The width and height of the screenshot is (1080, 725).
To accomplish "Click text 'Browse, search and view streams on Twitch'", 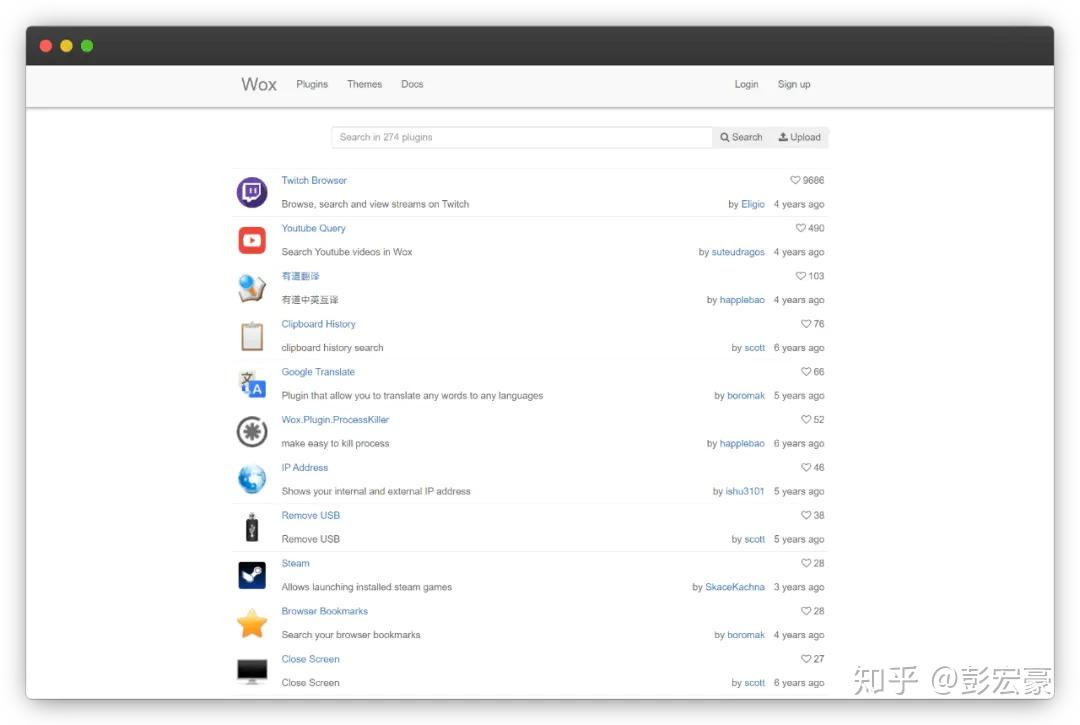I will click(375, 204).
